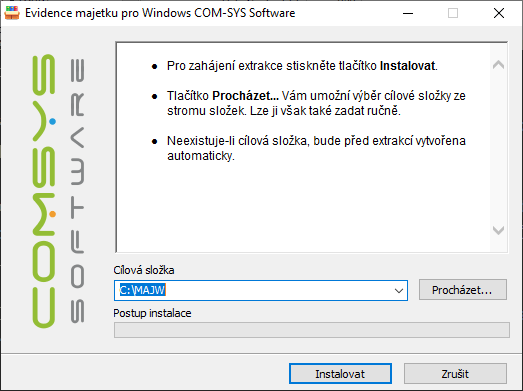Click the Postup instalace label

152,313
